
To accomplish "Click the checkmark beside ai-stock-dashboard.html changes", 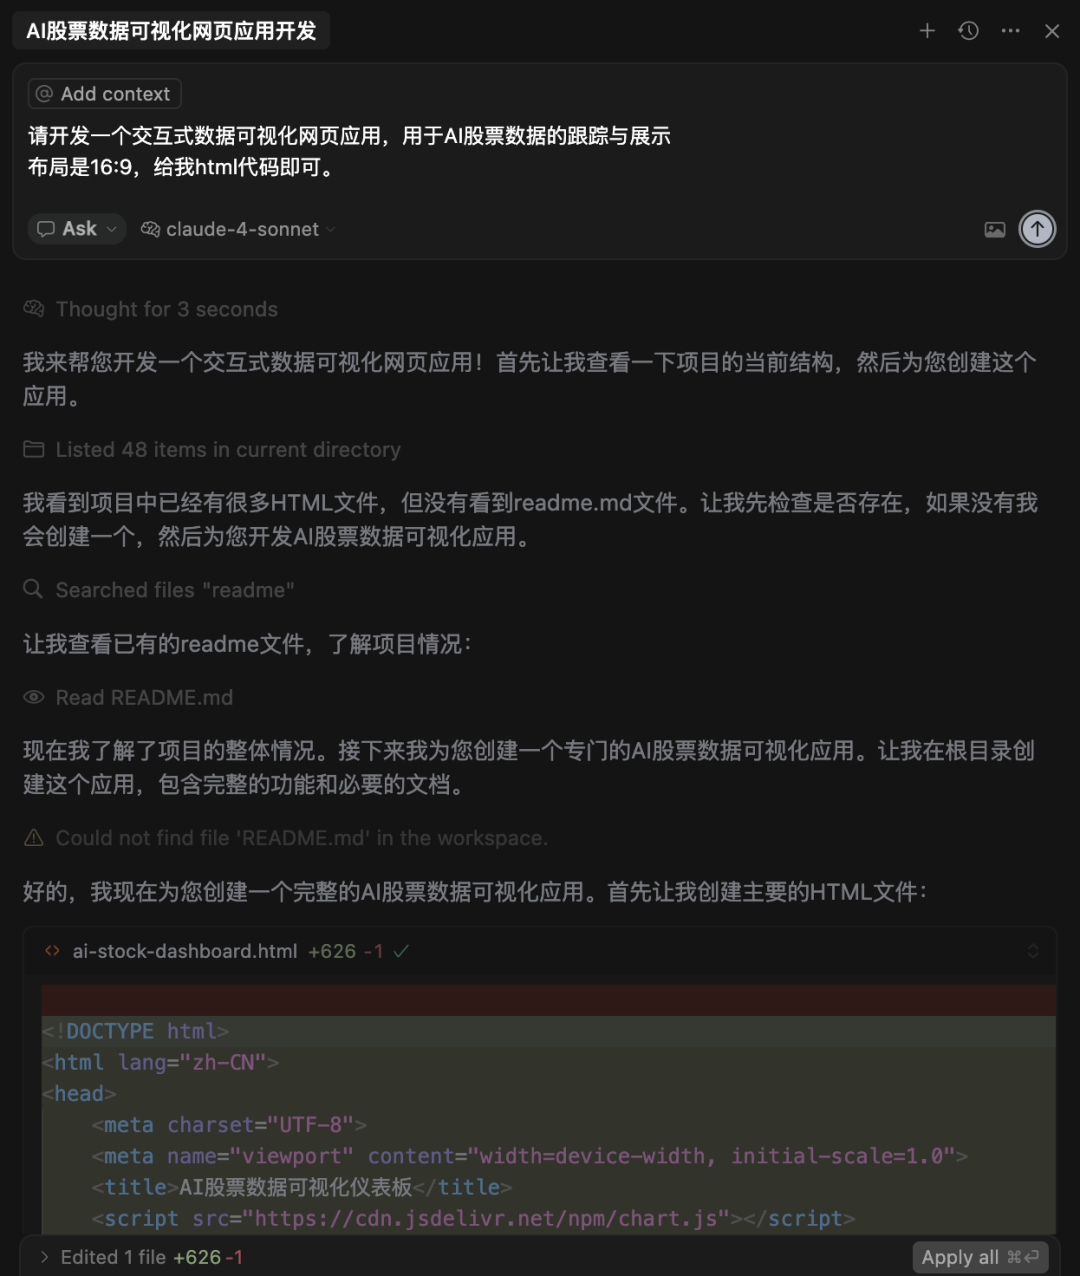I will click(x=401, y=951).
